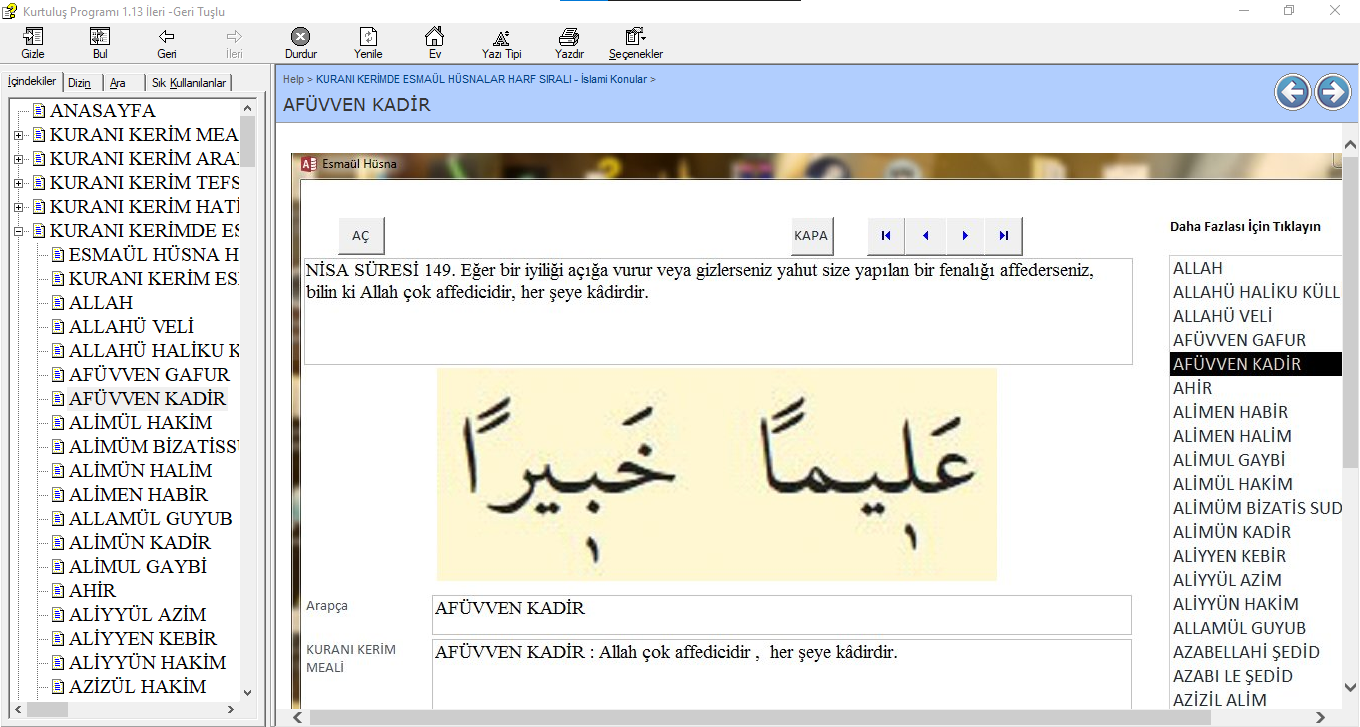Image resolution: width=1360 pixels, height=727 pixels.
Task: Click the round blue next-page arrow
Action: (1332, 93)
